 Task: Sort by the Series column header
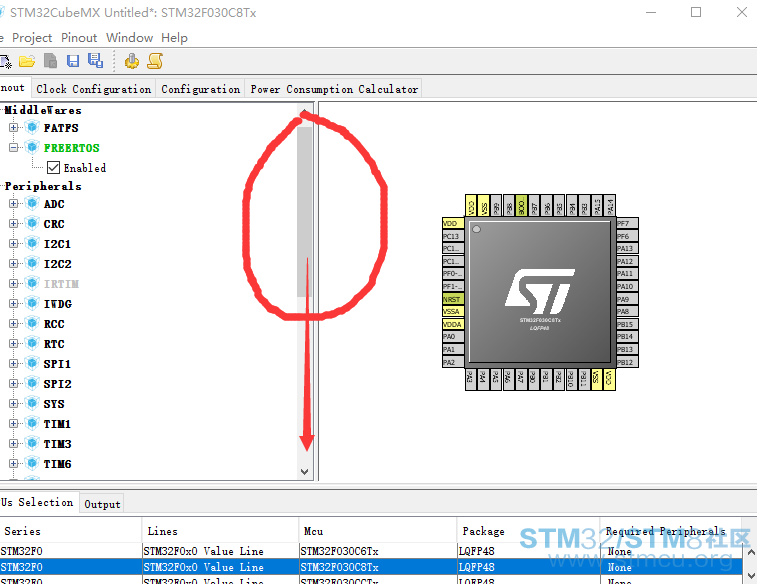pyautogui.click(x=70, y=531)
